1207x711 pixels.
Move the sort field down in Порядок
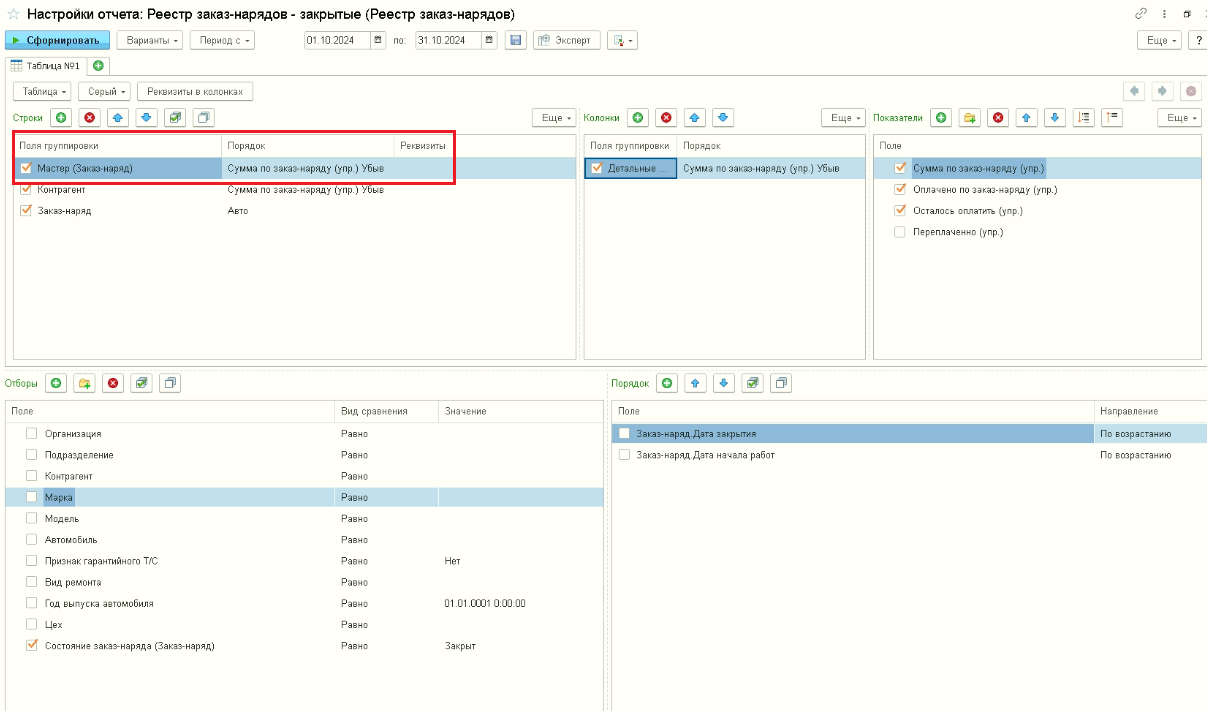coord(725,383)
